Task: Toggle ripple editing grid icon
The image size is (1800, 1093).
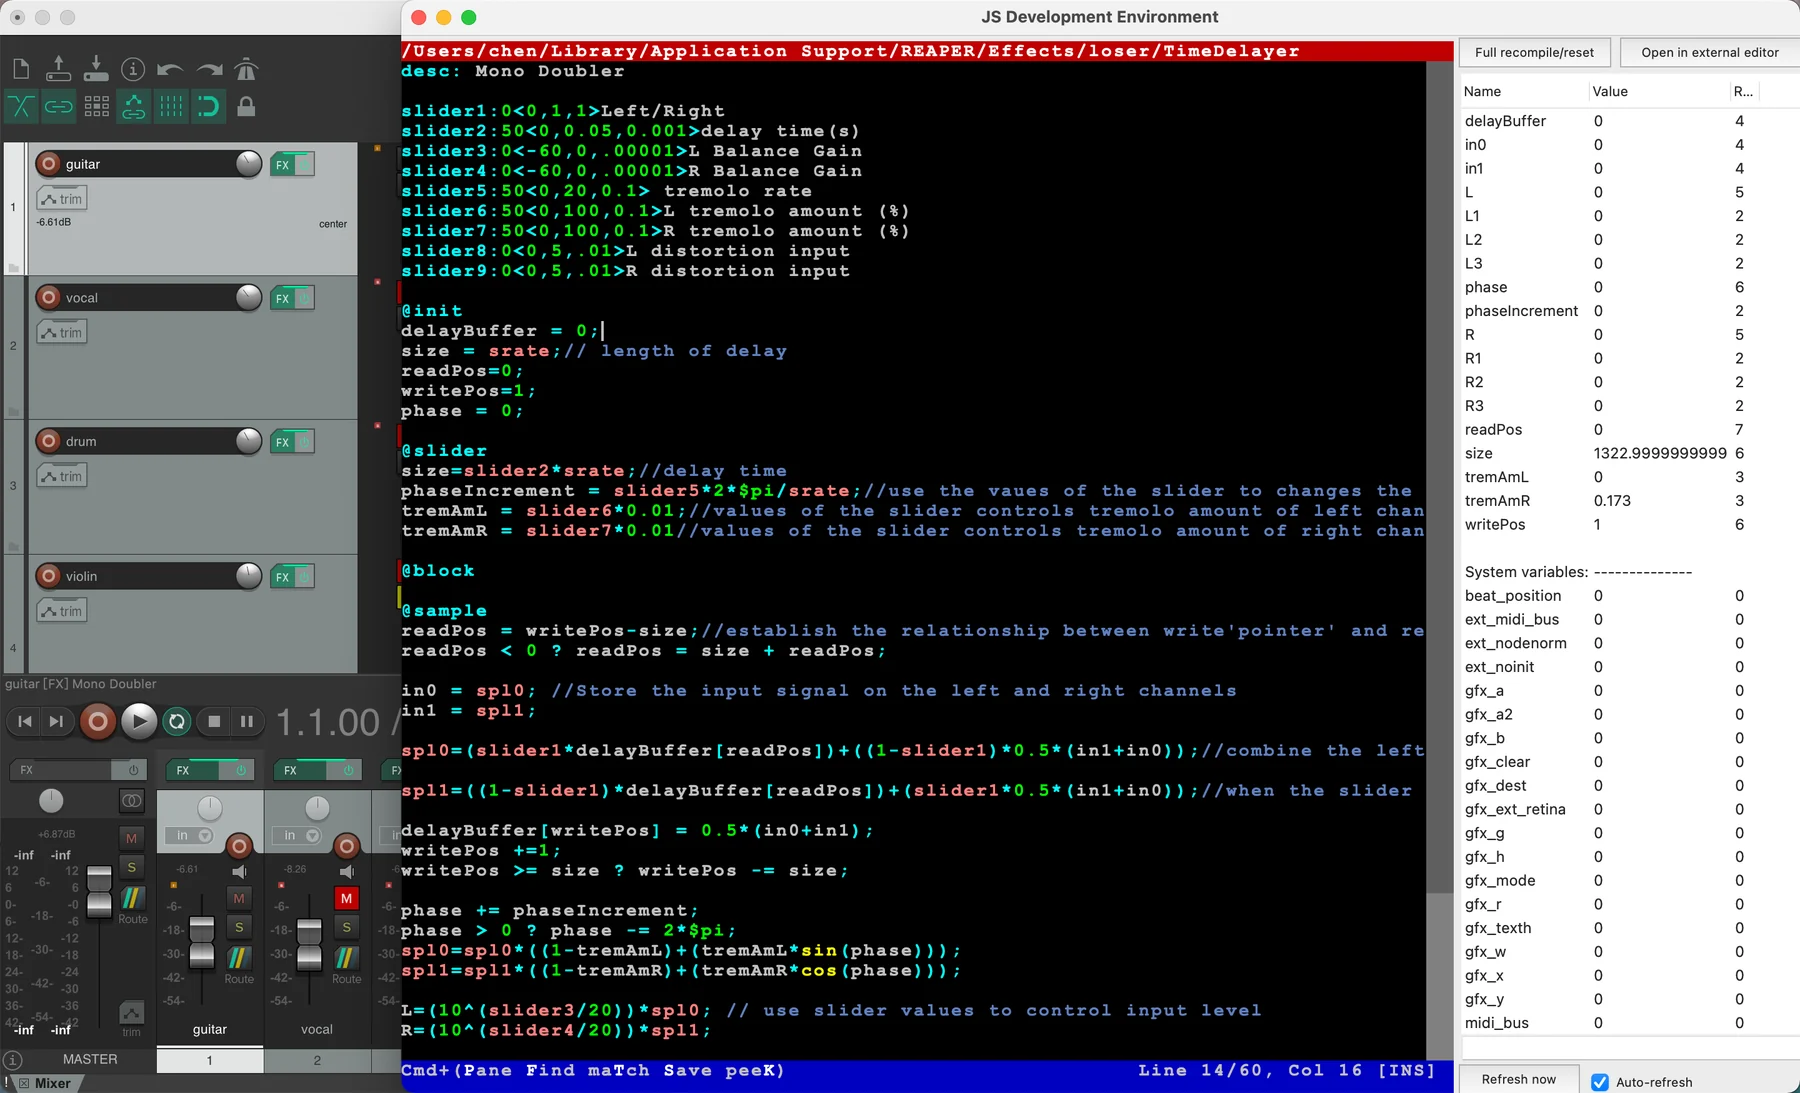Action: [96, 106]
